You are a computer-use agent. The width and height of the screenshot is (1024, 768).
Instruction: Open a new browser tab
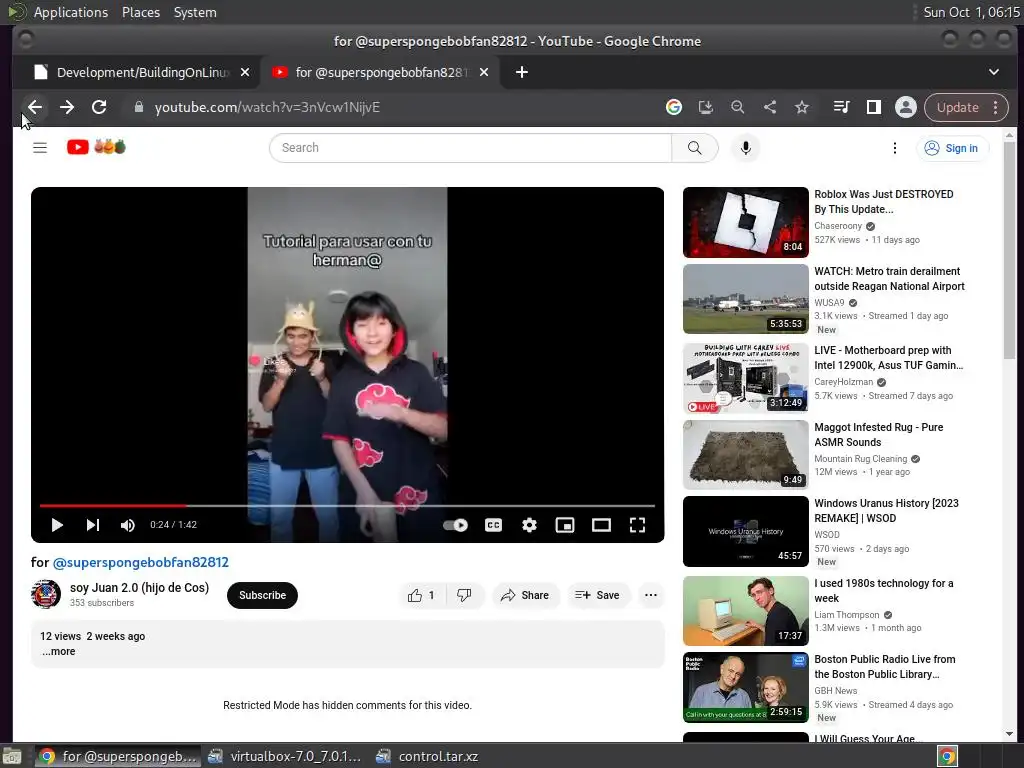pyautogui.click(x=521, y=72)
